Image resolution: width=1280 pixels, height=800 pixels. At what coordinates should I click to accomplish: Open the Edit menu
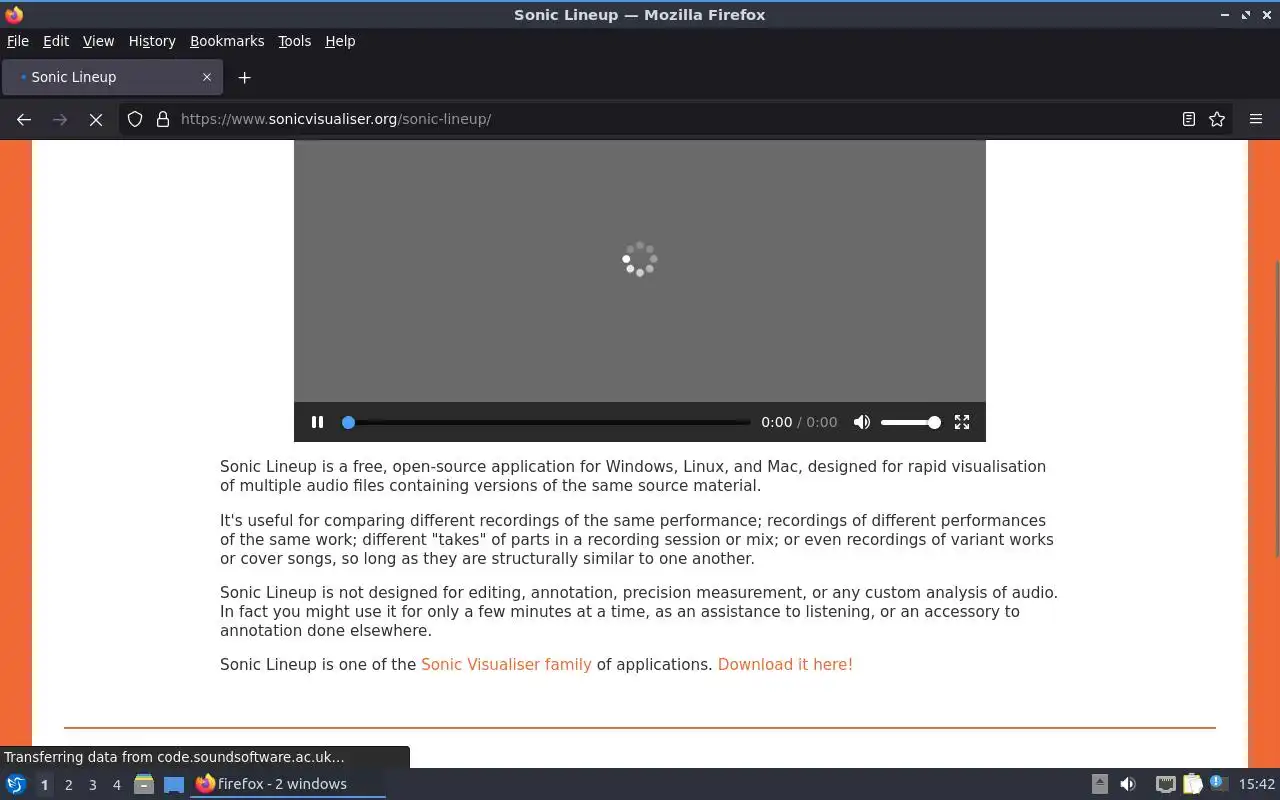click(56, 41)
